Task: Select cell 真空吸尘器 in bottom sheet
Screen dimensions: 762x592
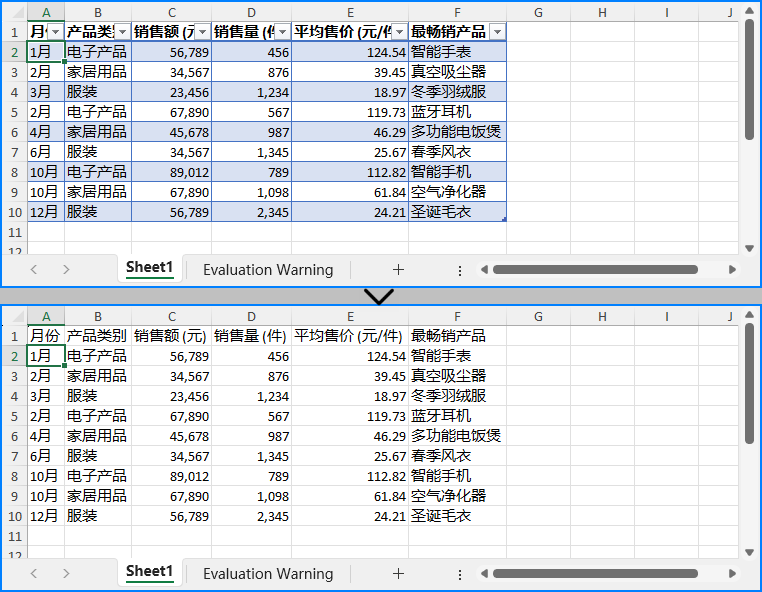Action: [x=457, y=376]
